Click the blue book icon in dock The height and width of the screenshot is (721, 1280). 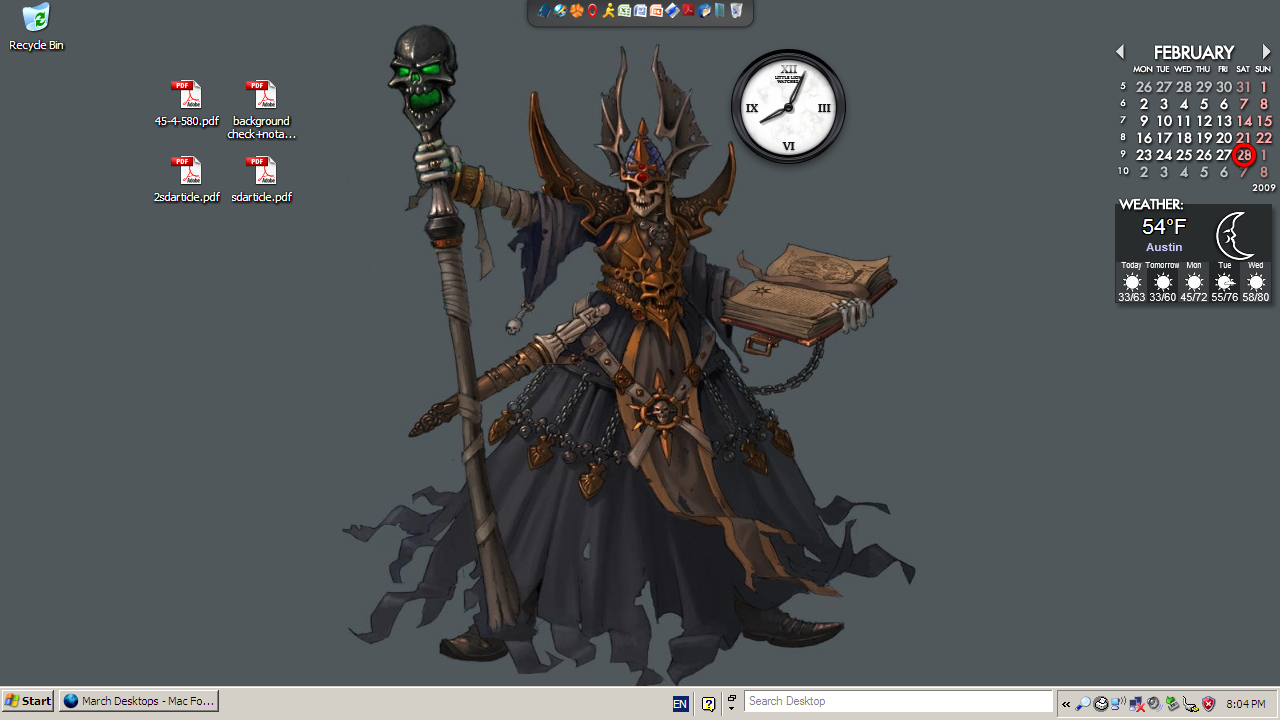(544, 11)
